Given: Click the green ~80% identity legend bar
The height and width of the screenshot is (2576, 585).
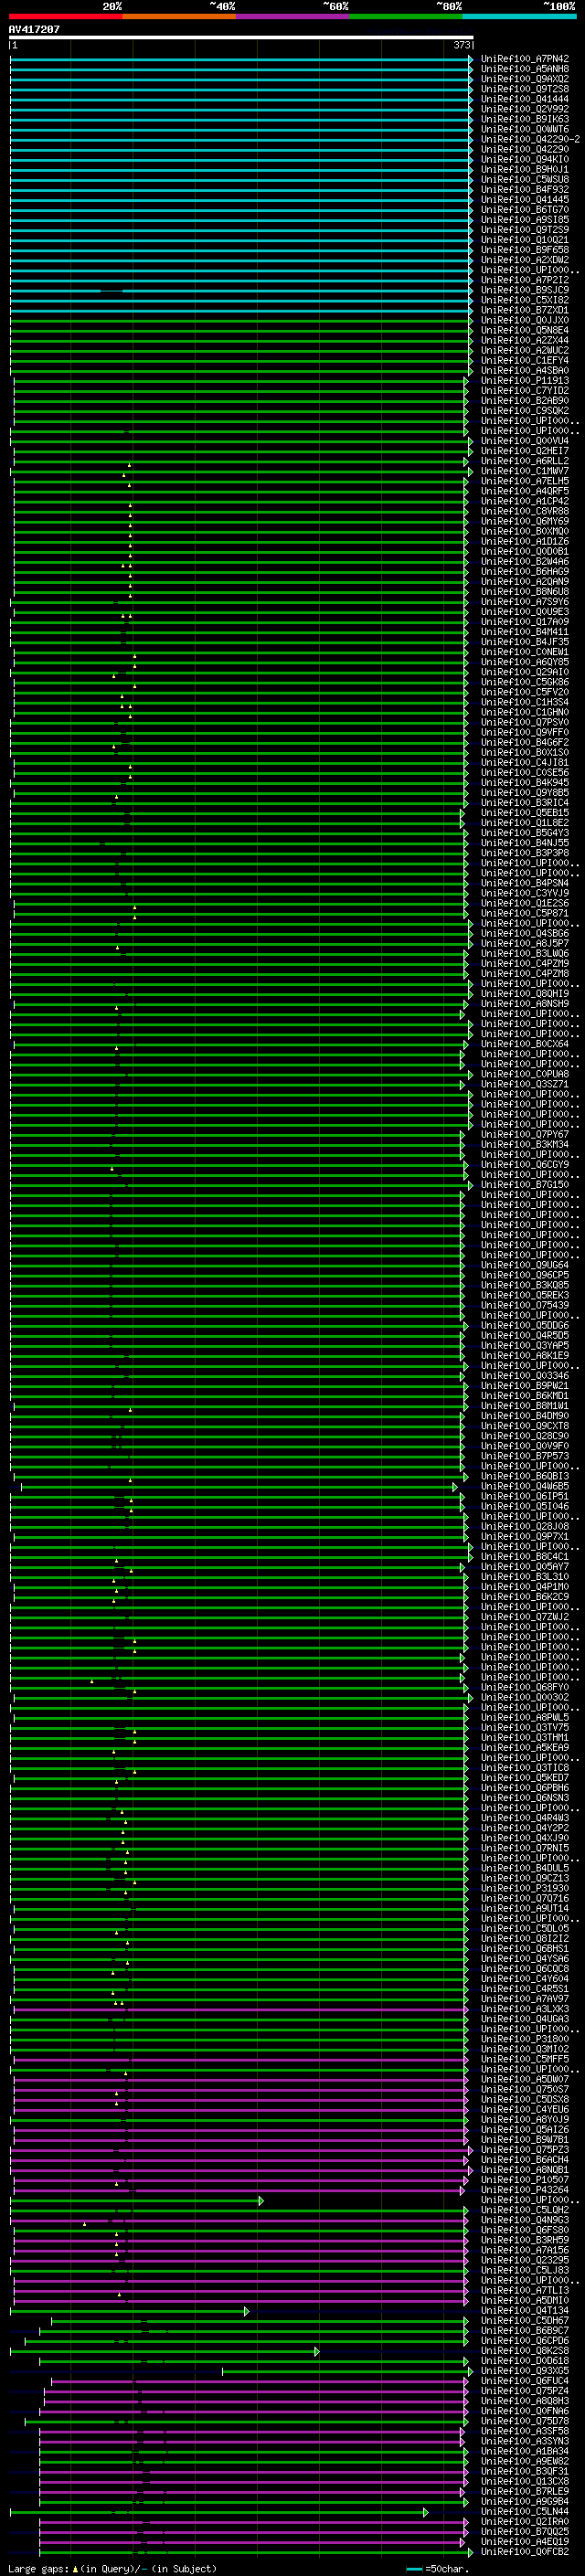Looking at the screenshot, I should [406, 16].
